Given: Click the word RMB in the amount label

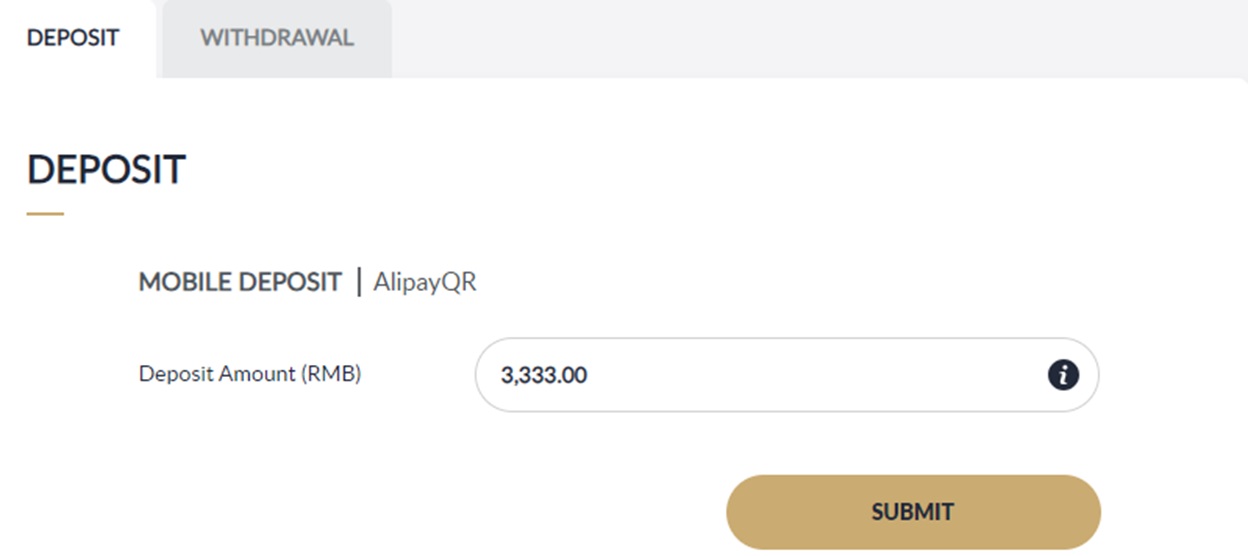Looking at the screenshot, I should [x=335, y=374].
